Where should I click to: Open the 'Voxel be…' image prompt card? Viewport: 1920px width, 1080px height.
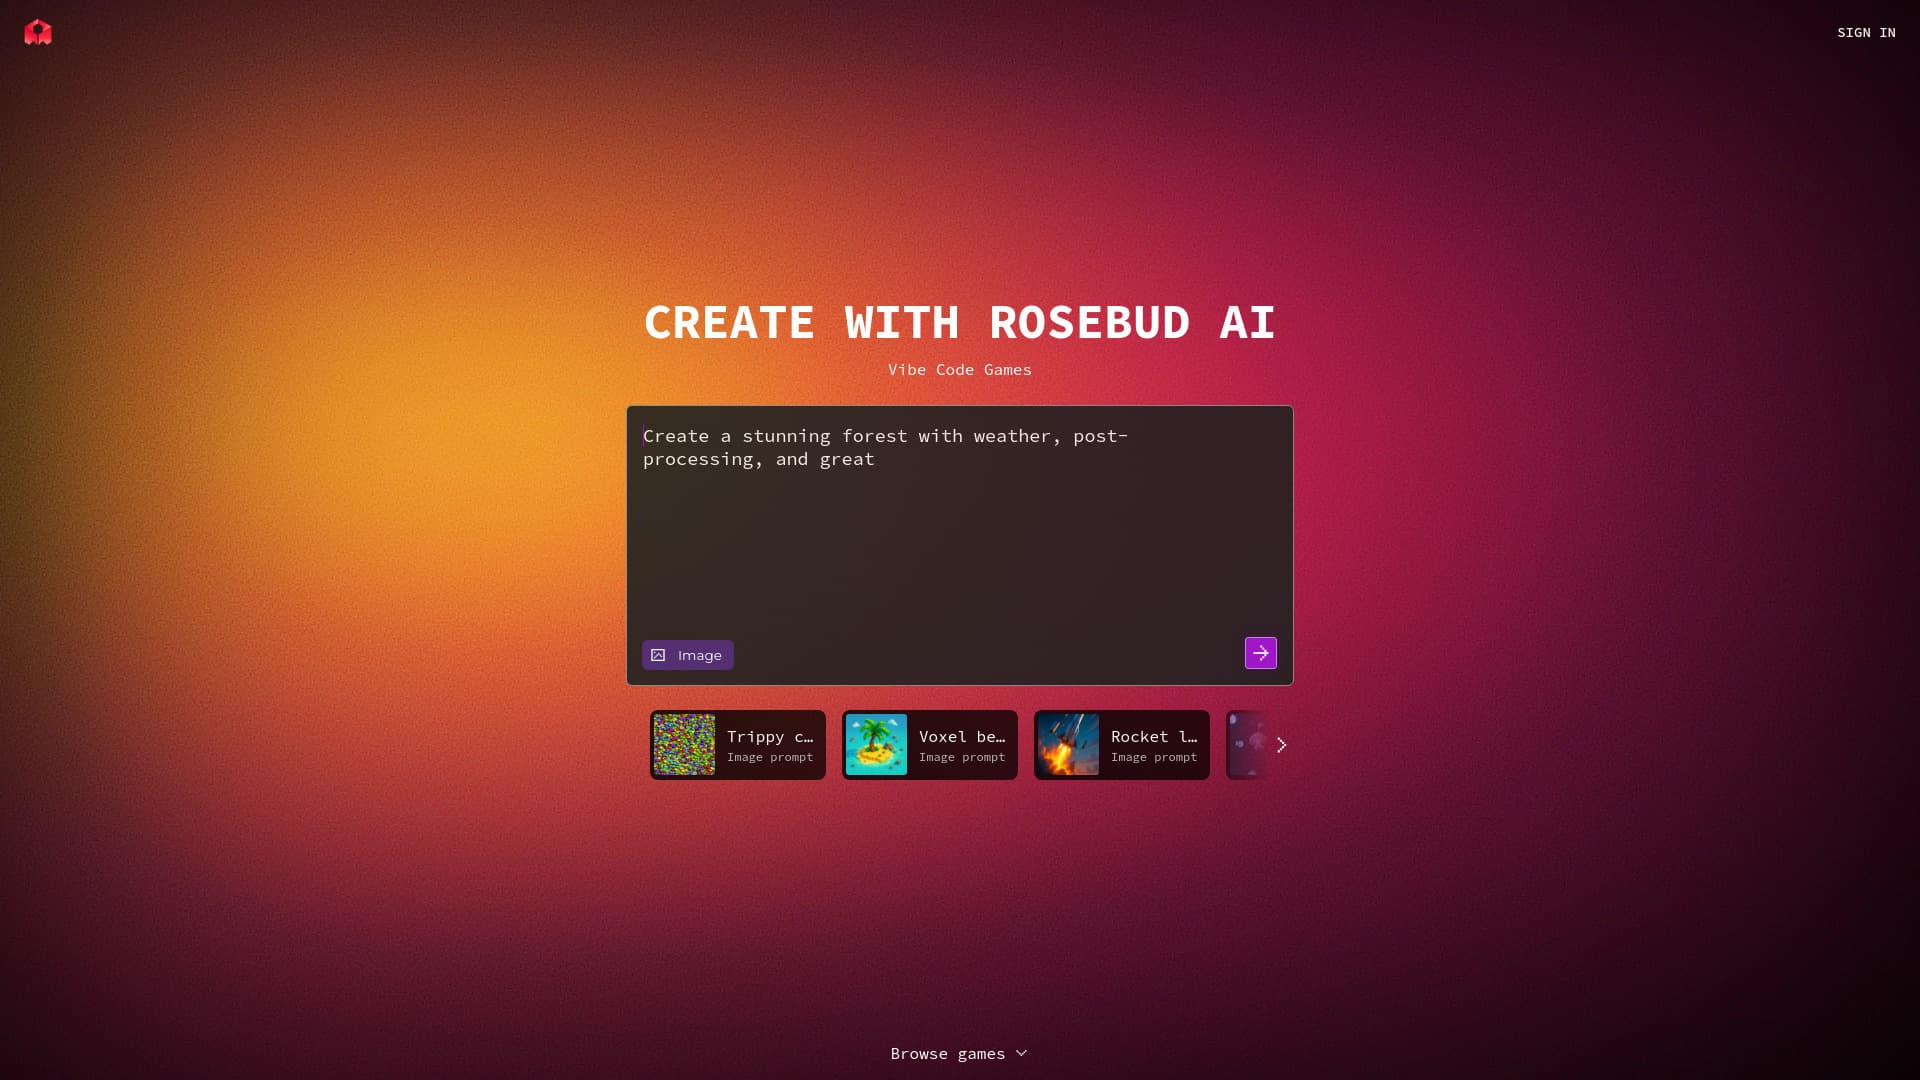(x=929, y=745)
